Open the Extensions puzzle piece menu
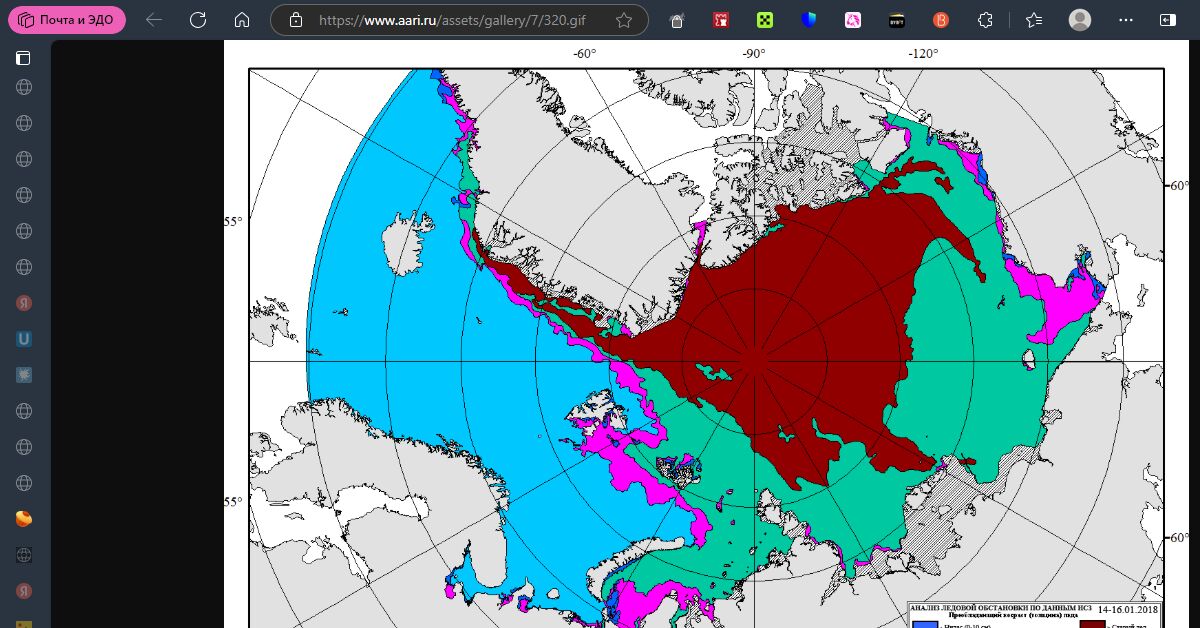Screen dimensions: 1200x628 (985, 20)
